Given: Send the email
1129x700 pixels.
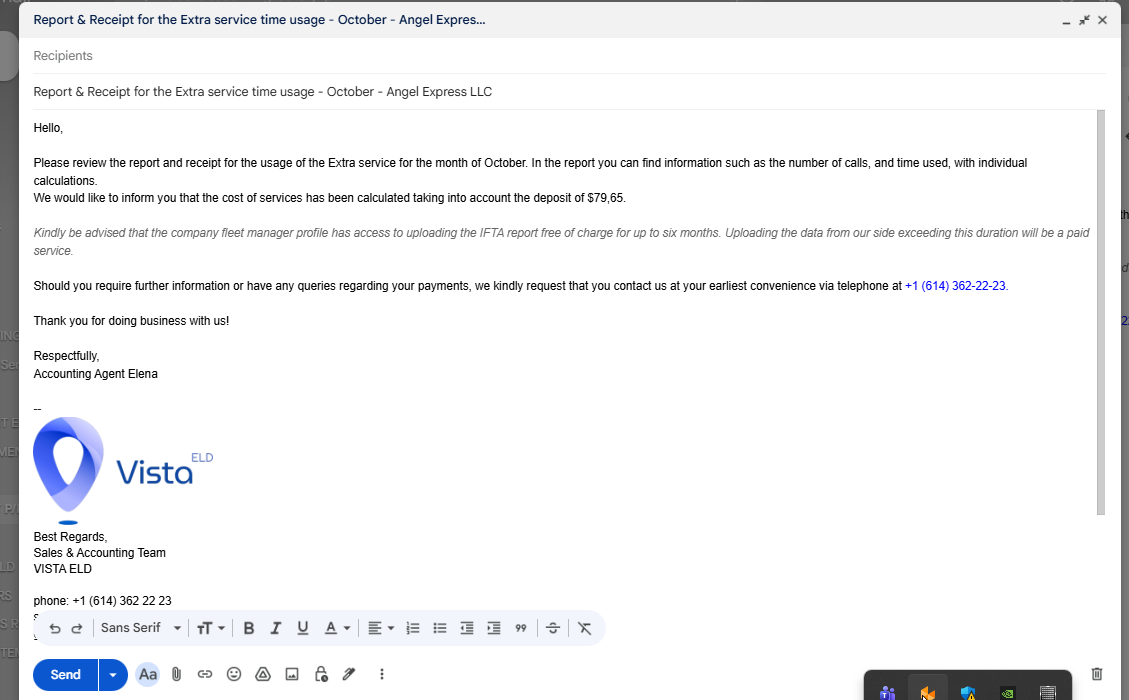Looking at the screenshot, I should click(66, 675).
